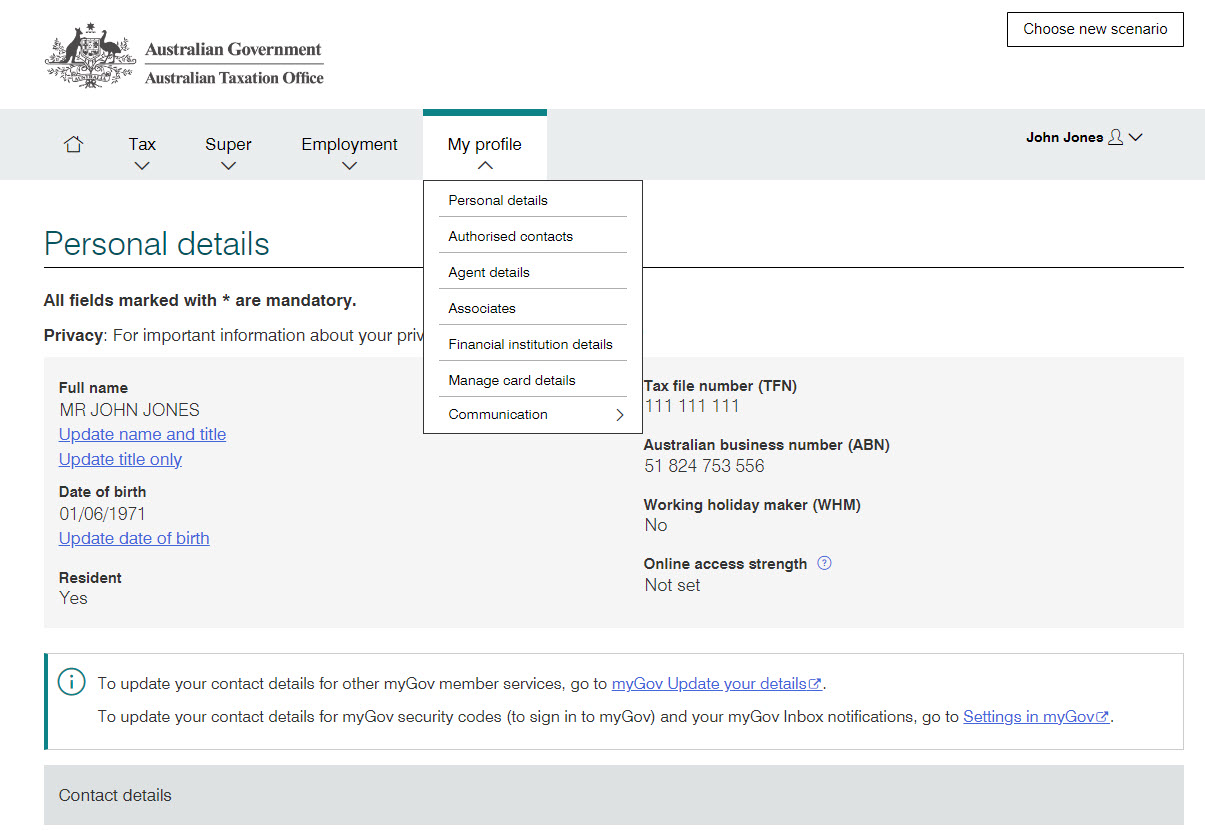Choose Agent details in My profile menu
Viewport: 1205px width, 833px height.
489,272
